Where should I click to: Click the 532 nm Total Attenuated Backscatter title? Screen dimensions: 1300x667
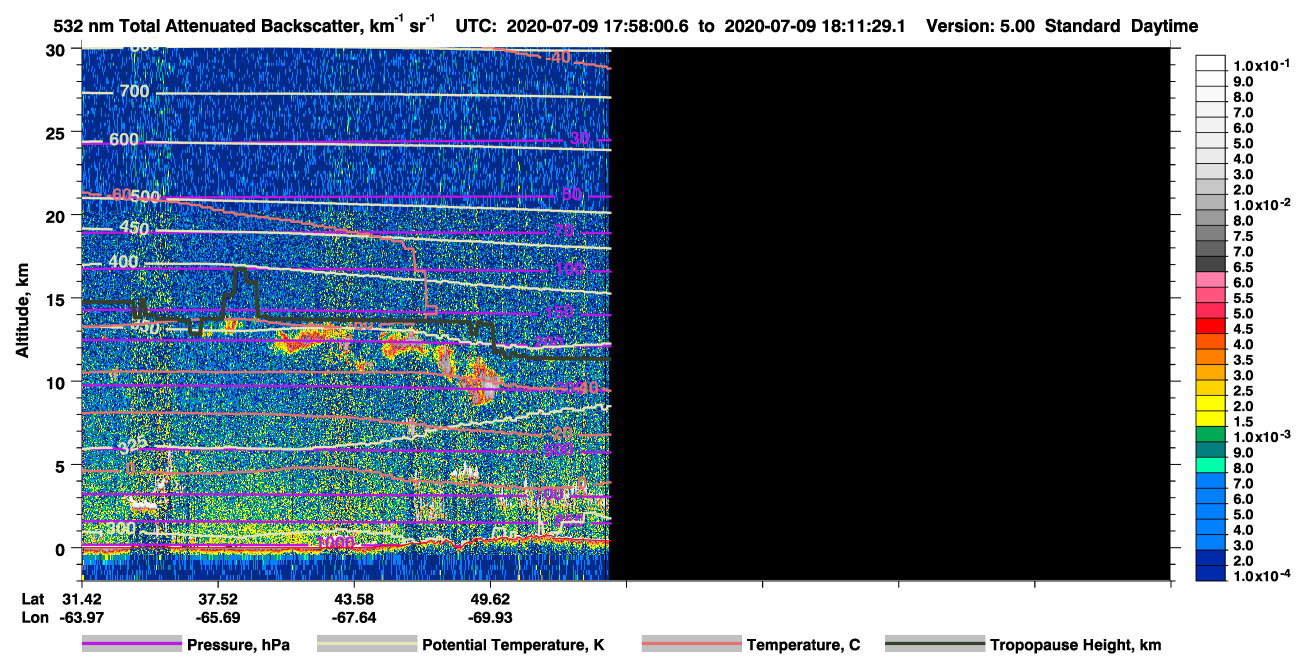(x=227, y=26)
